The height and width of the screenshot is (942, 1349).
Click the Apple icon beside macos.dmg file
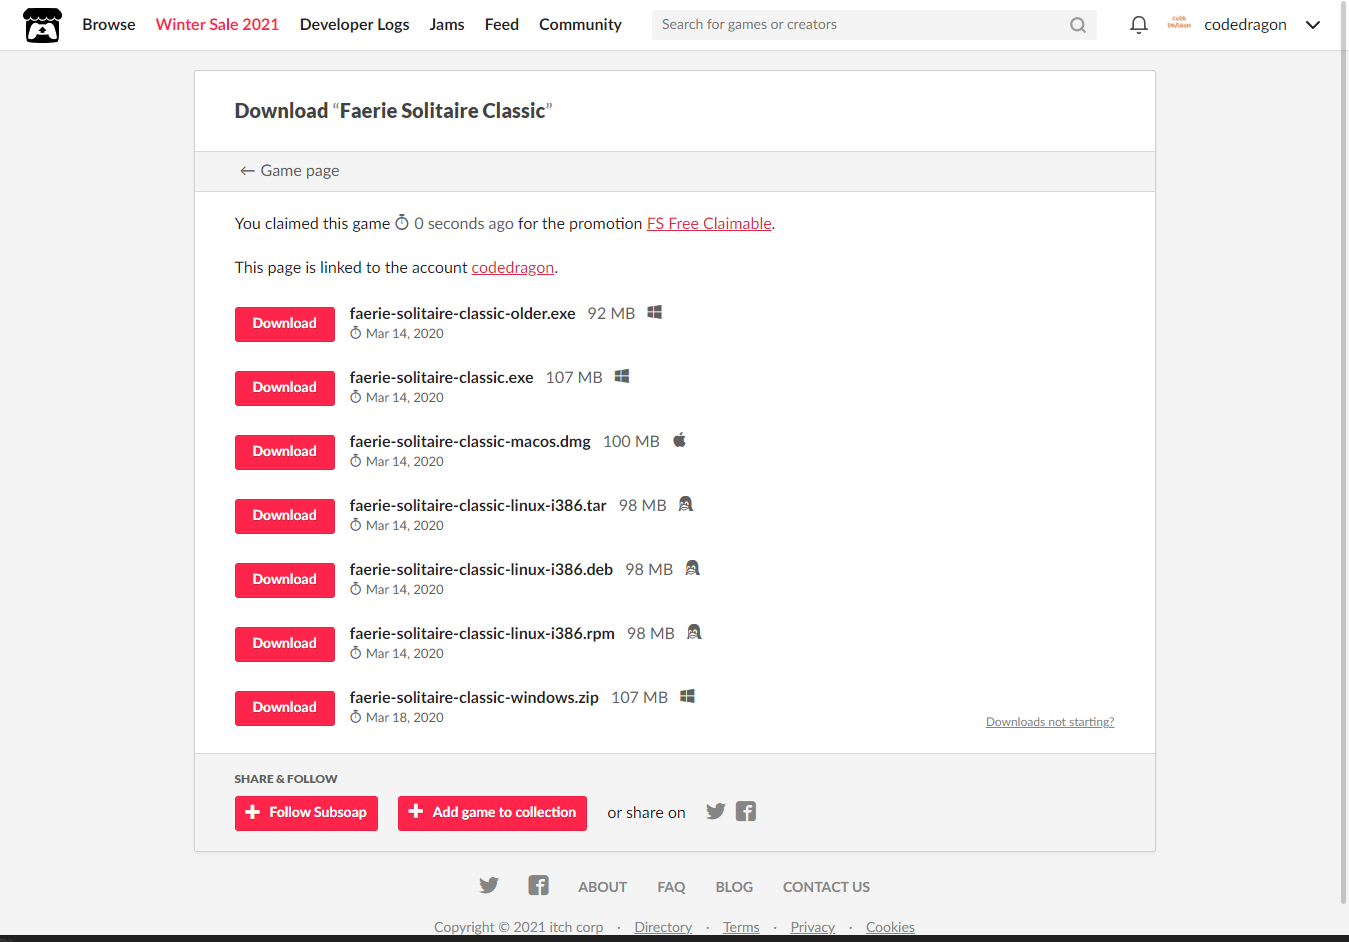click(679, 440)
